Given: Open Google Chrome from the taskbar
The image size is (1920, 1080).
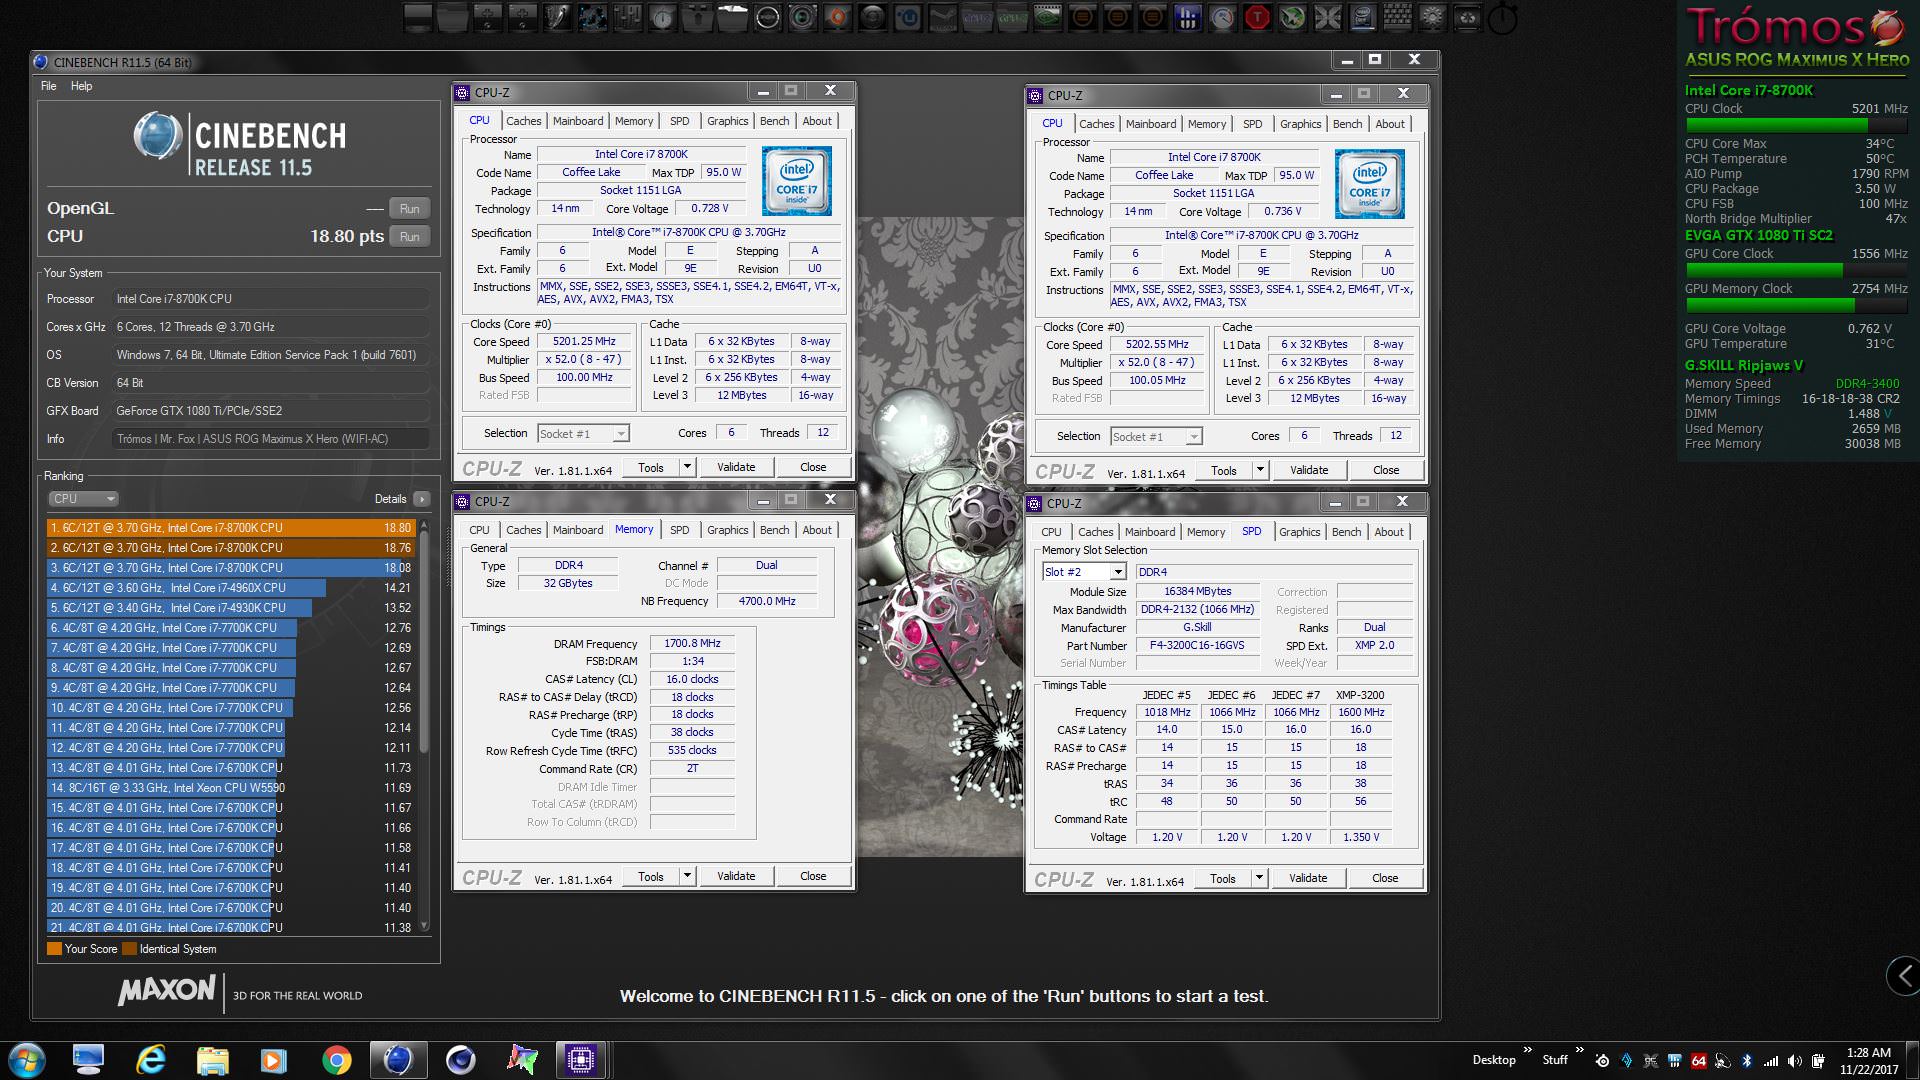Looking at the screenshot, I should pyautogui.click(x=336, y=1060).
